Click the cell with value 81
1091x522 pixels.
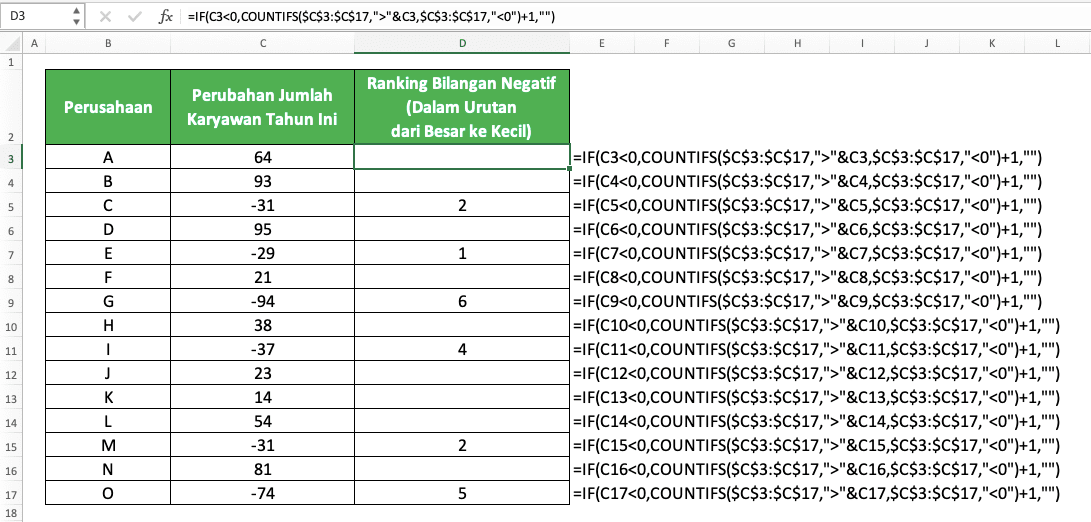tap(262, 470)
